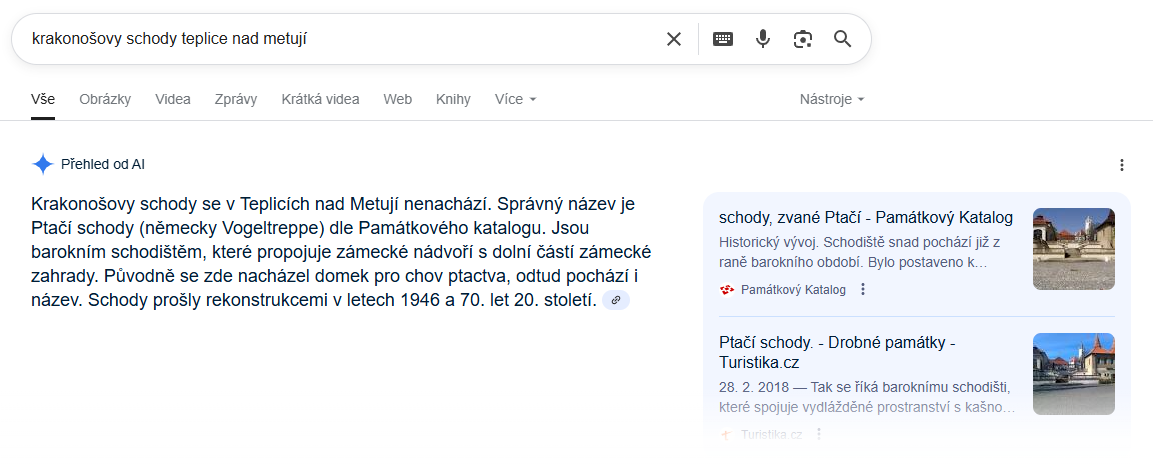Click into the search text field
The image size is (1153, 464).
(338, 39)
